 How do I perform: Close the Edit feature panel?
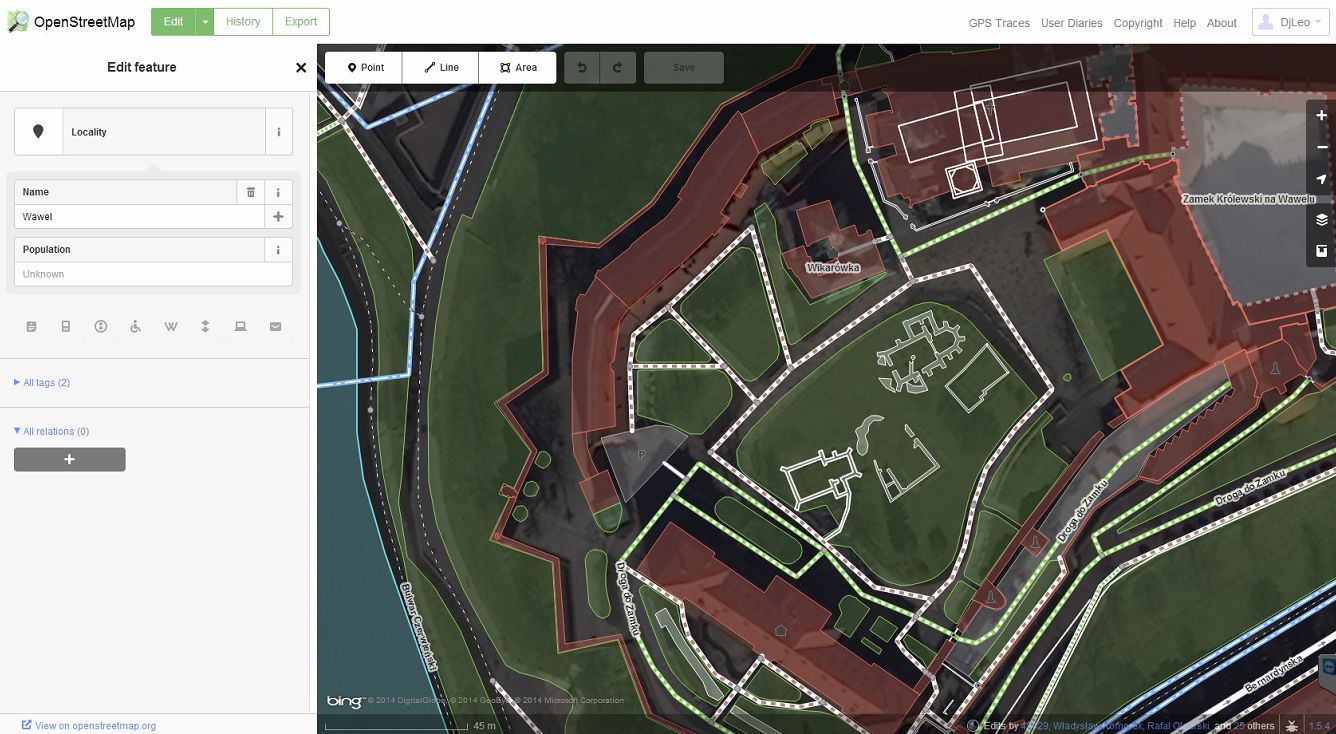click(301, 68)
